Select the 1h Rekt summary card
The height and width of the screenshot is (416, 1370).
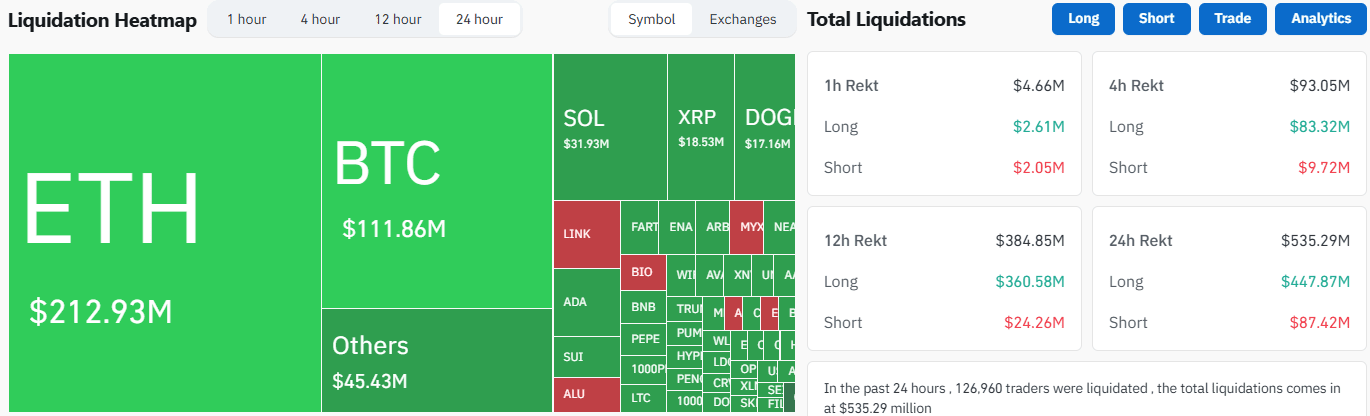pos(944,124)
